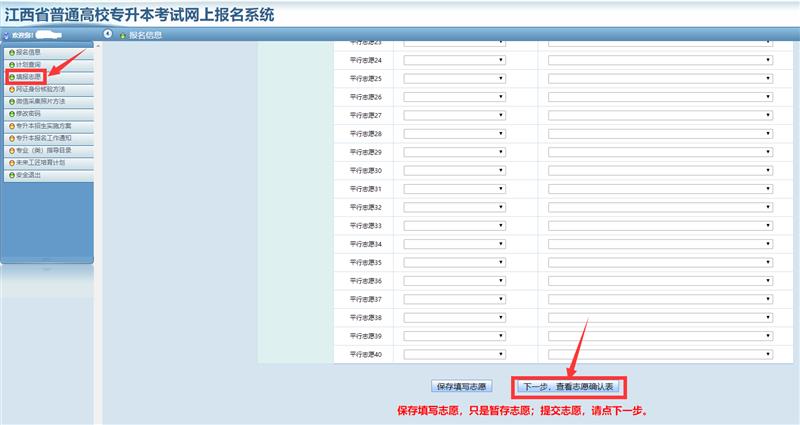This screenshot has height=425, width=800.
Task: Click the 平行志愿30 row label
Action: click(365, 170)
